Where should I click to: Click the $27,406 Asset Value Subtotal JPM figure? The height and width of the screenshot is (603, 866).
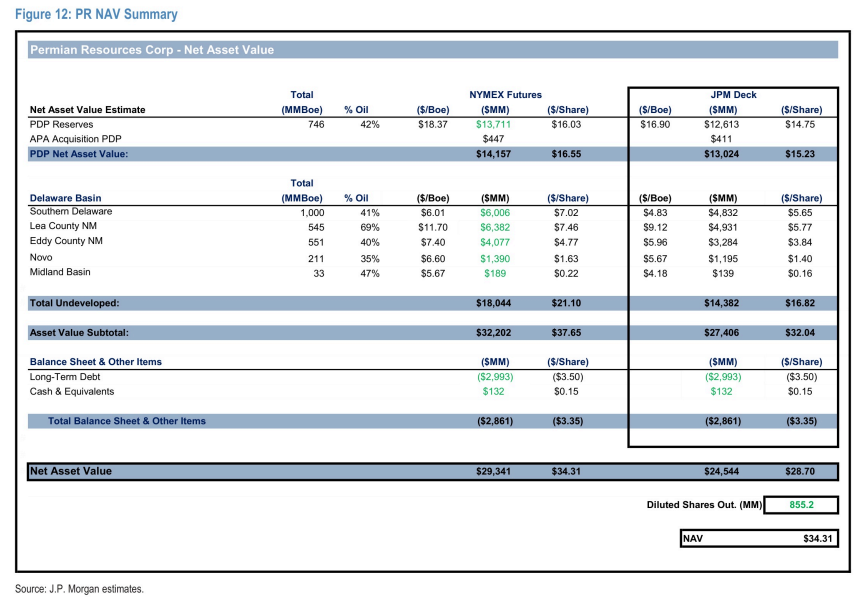tap(721, 333)
